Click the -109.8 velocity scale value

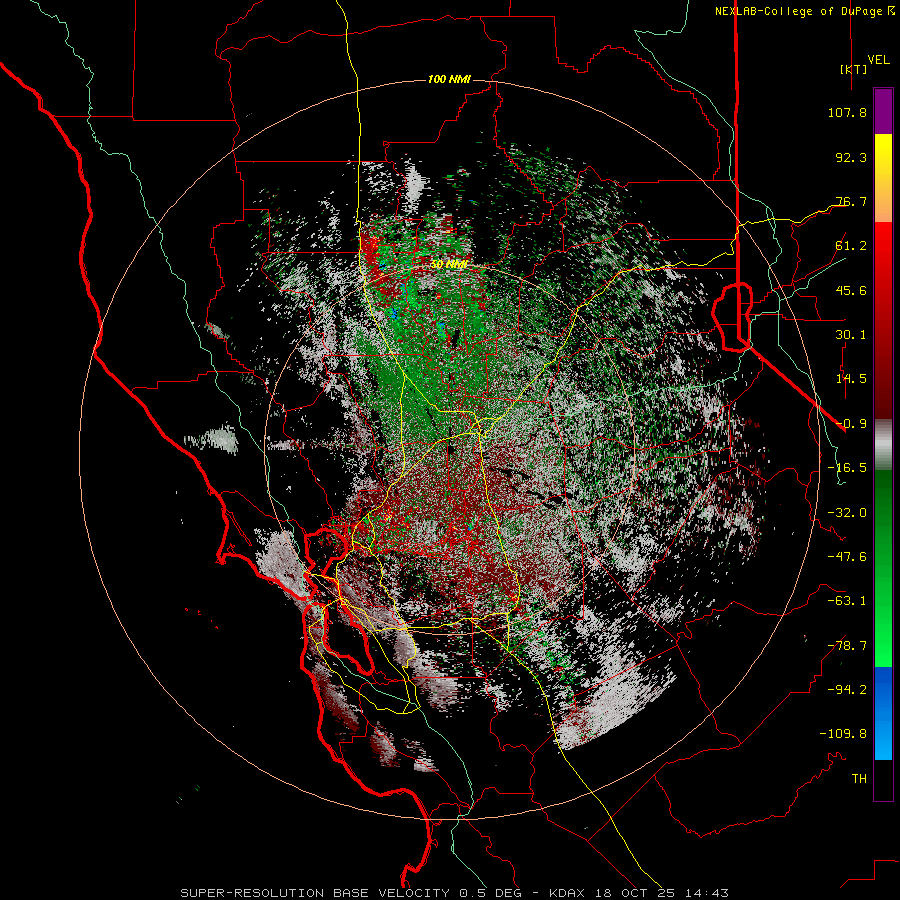(x=843, y=734)
